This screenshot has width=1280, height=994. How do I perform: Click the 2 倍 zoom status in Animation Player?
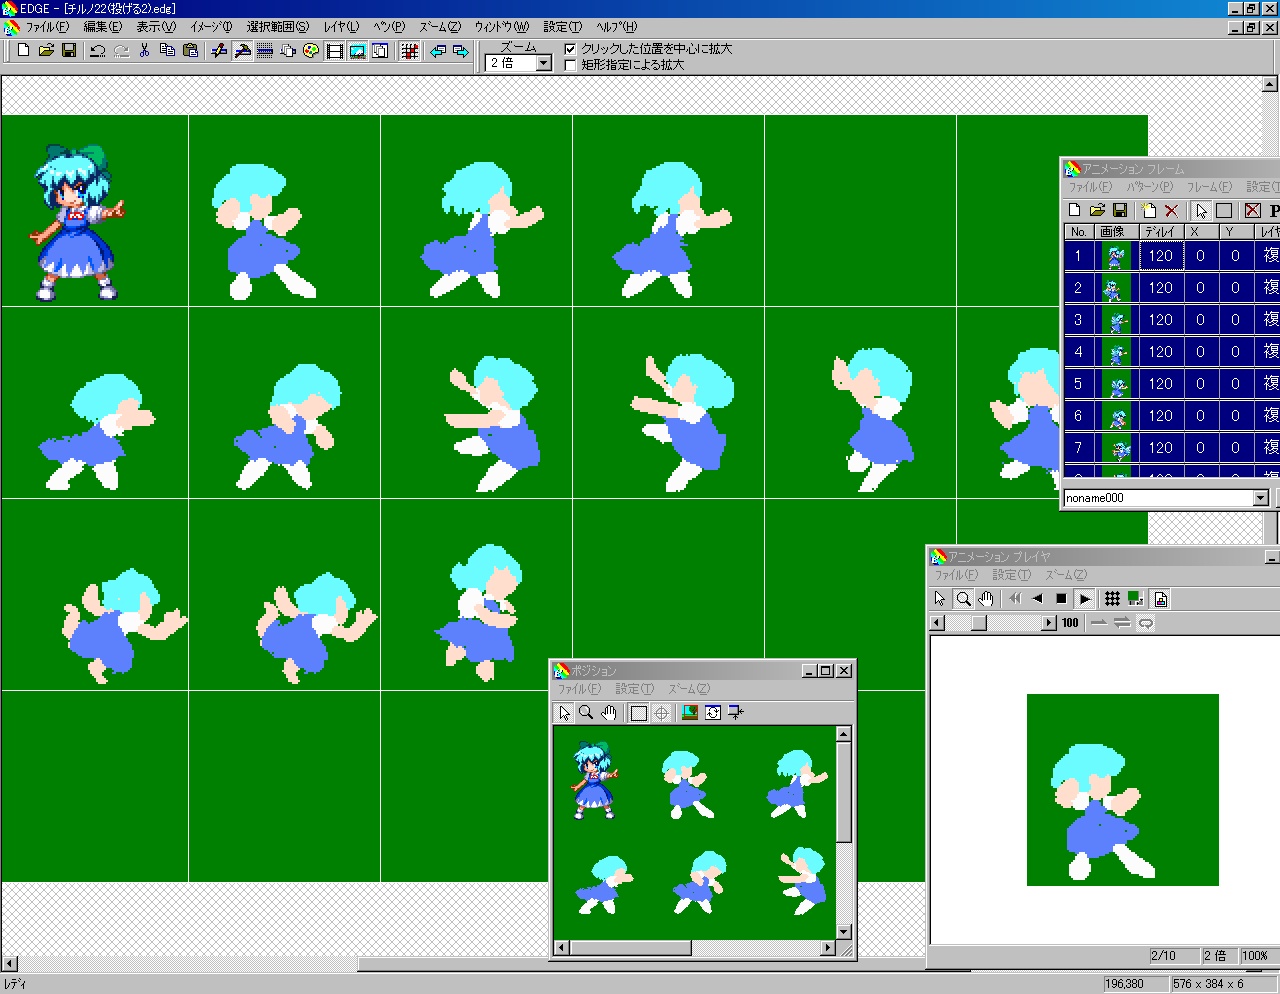point(1217,955)
